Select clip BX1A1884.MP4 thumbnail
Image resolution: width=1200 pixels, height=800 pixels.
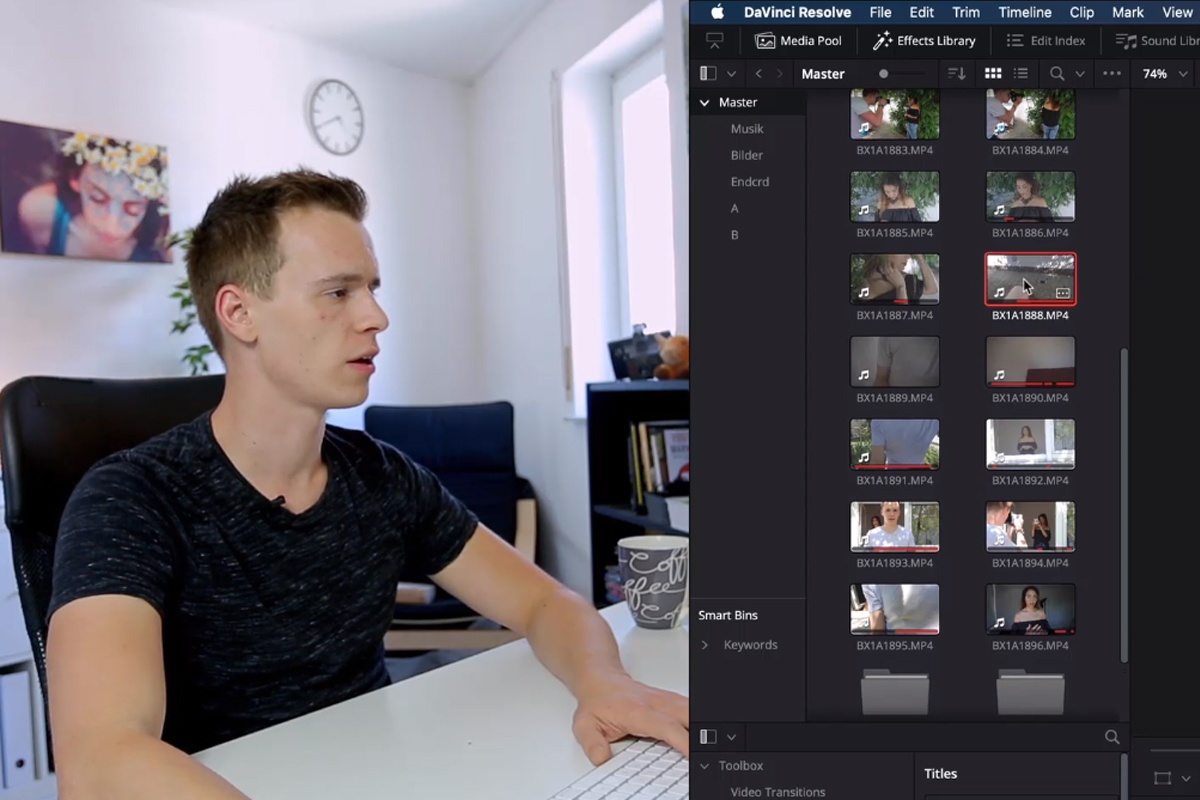click(1031, 114)
